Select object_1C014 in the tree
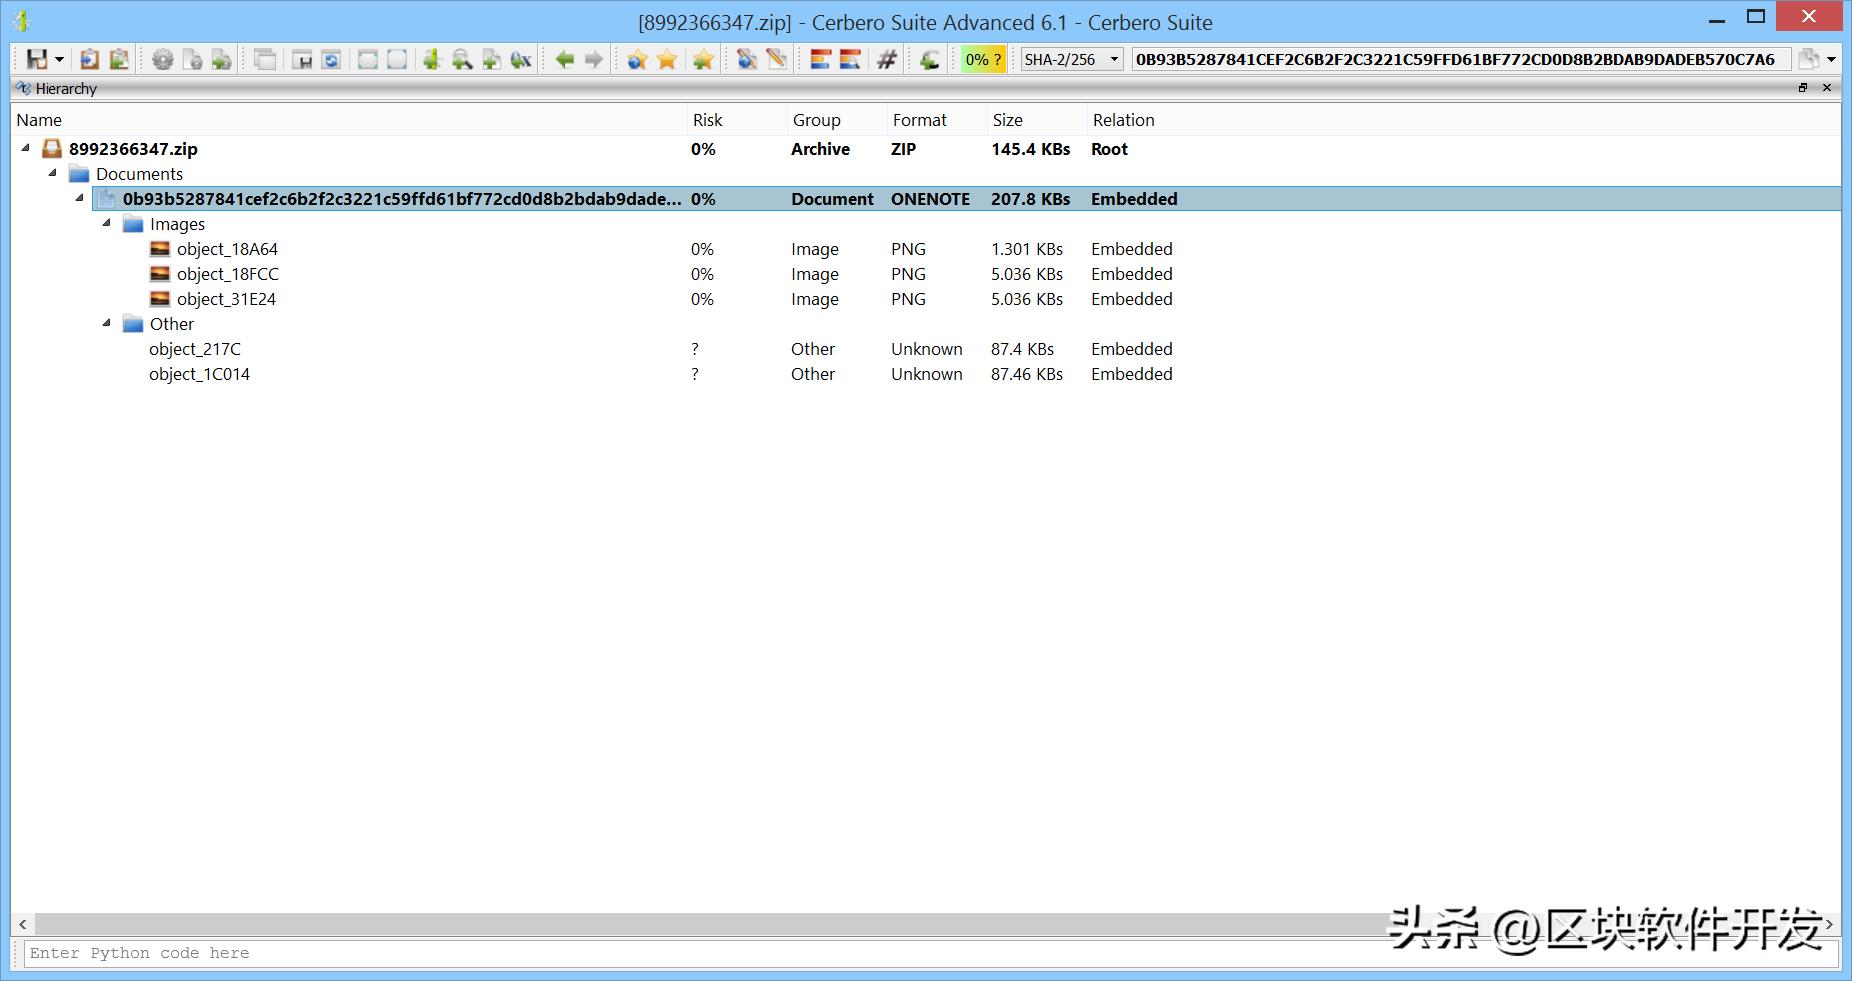Image resolution: width=1852 pixels, height=981 pixels. point(199,374)
